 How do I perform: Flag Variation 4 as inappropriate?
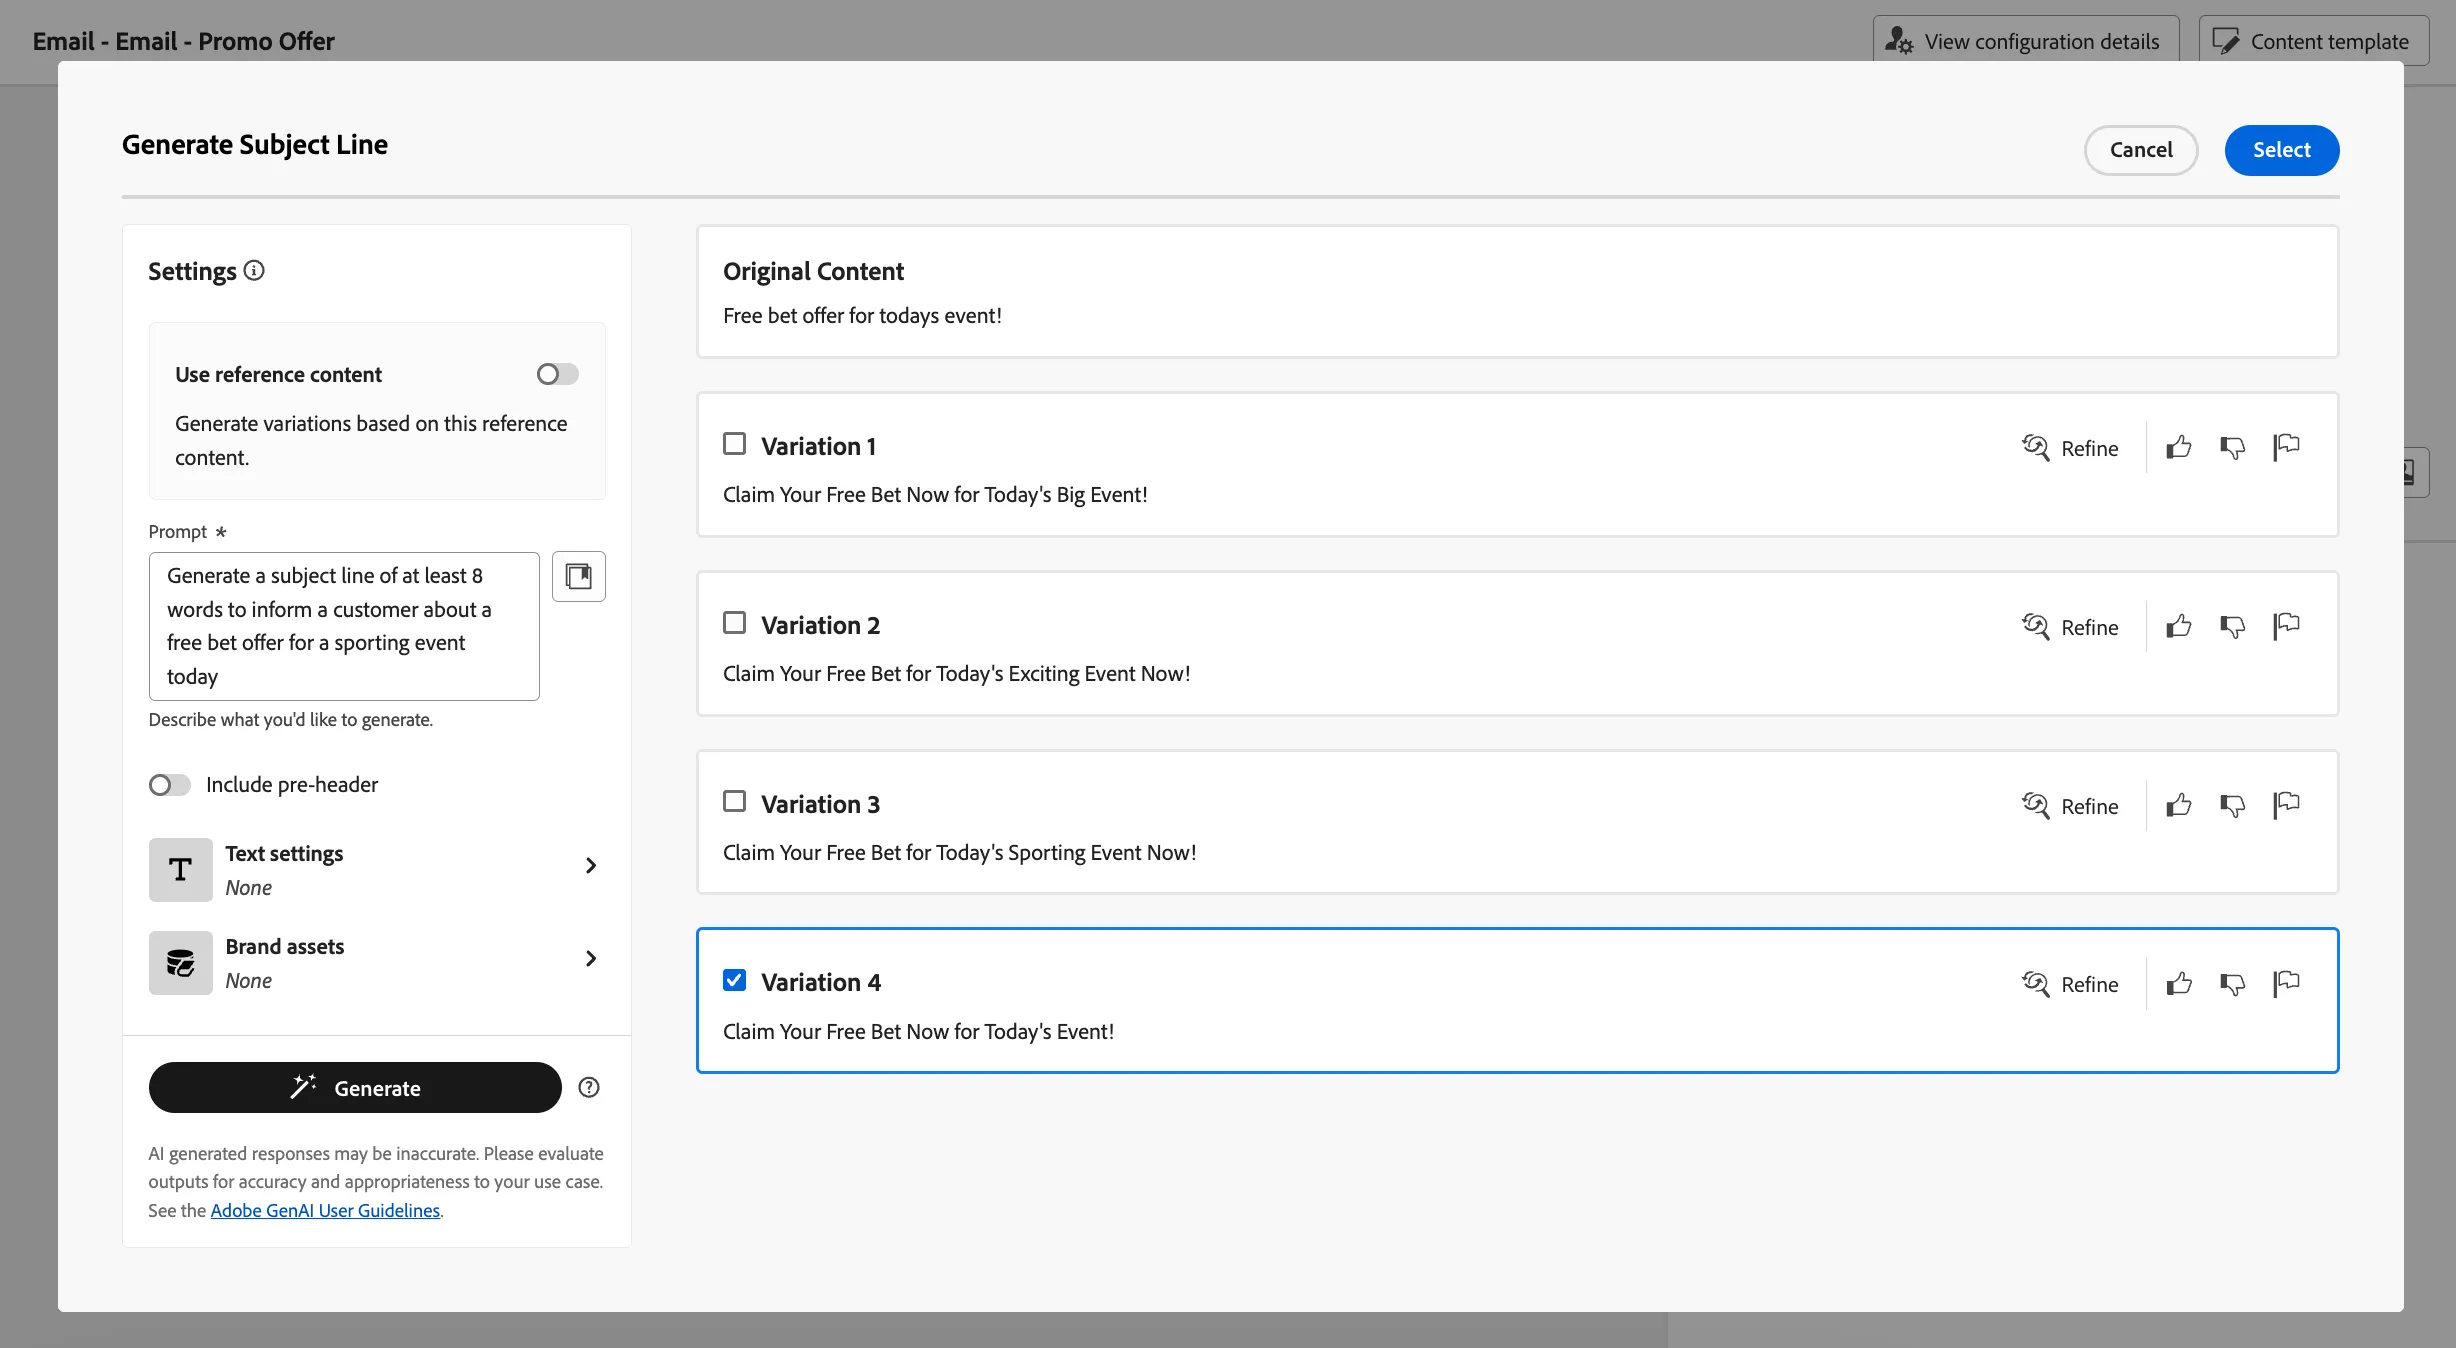tap(2286, 984)
